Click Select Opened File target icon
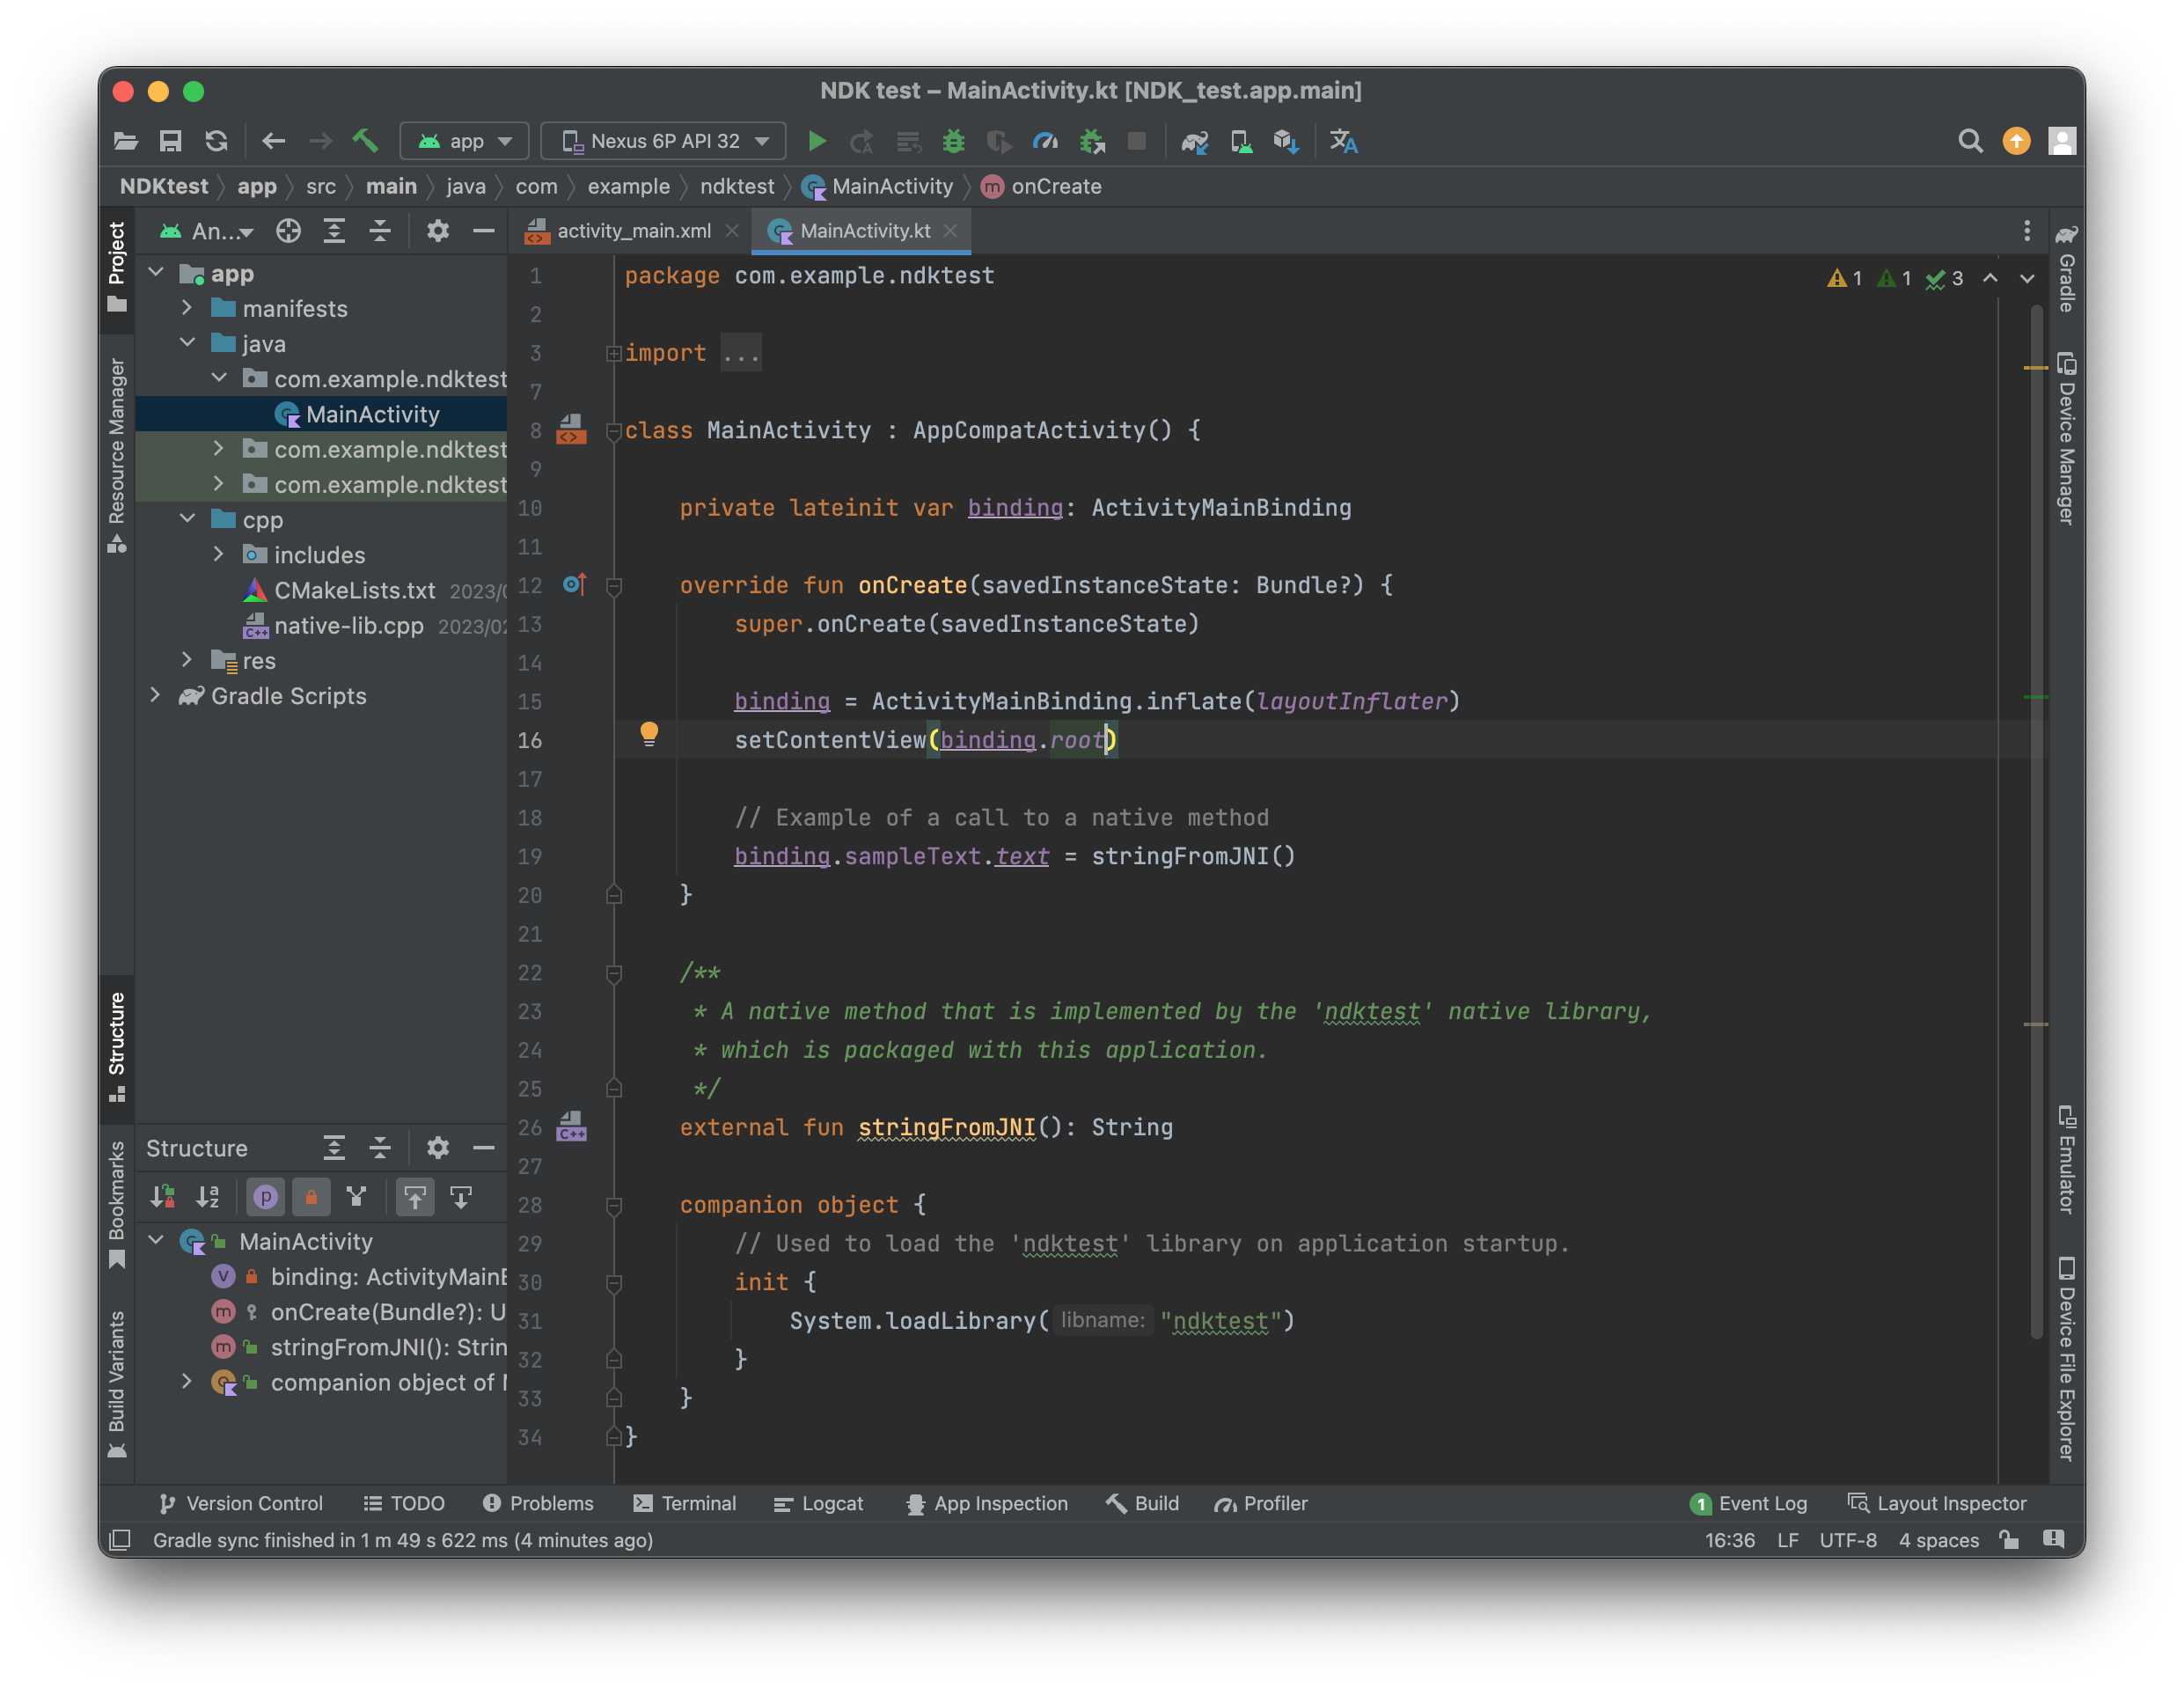The height and width of the screenshot is (1688, 2184). pos(288,231)
